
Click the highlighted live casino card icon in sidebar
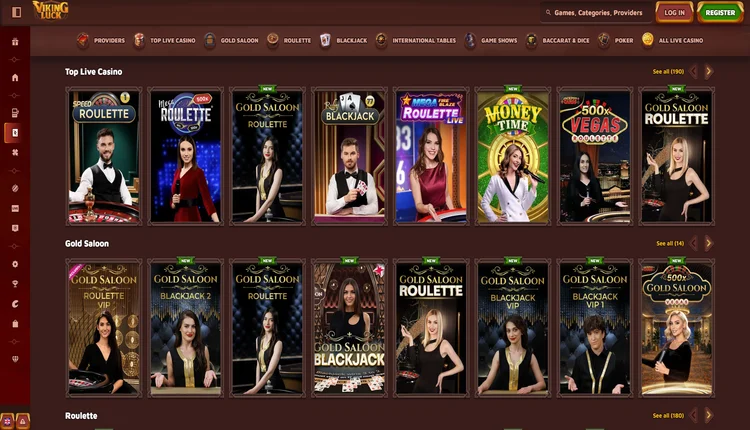pyautogui.click(x=15, y=132)
